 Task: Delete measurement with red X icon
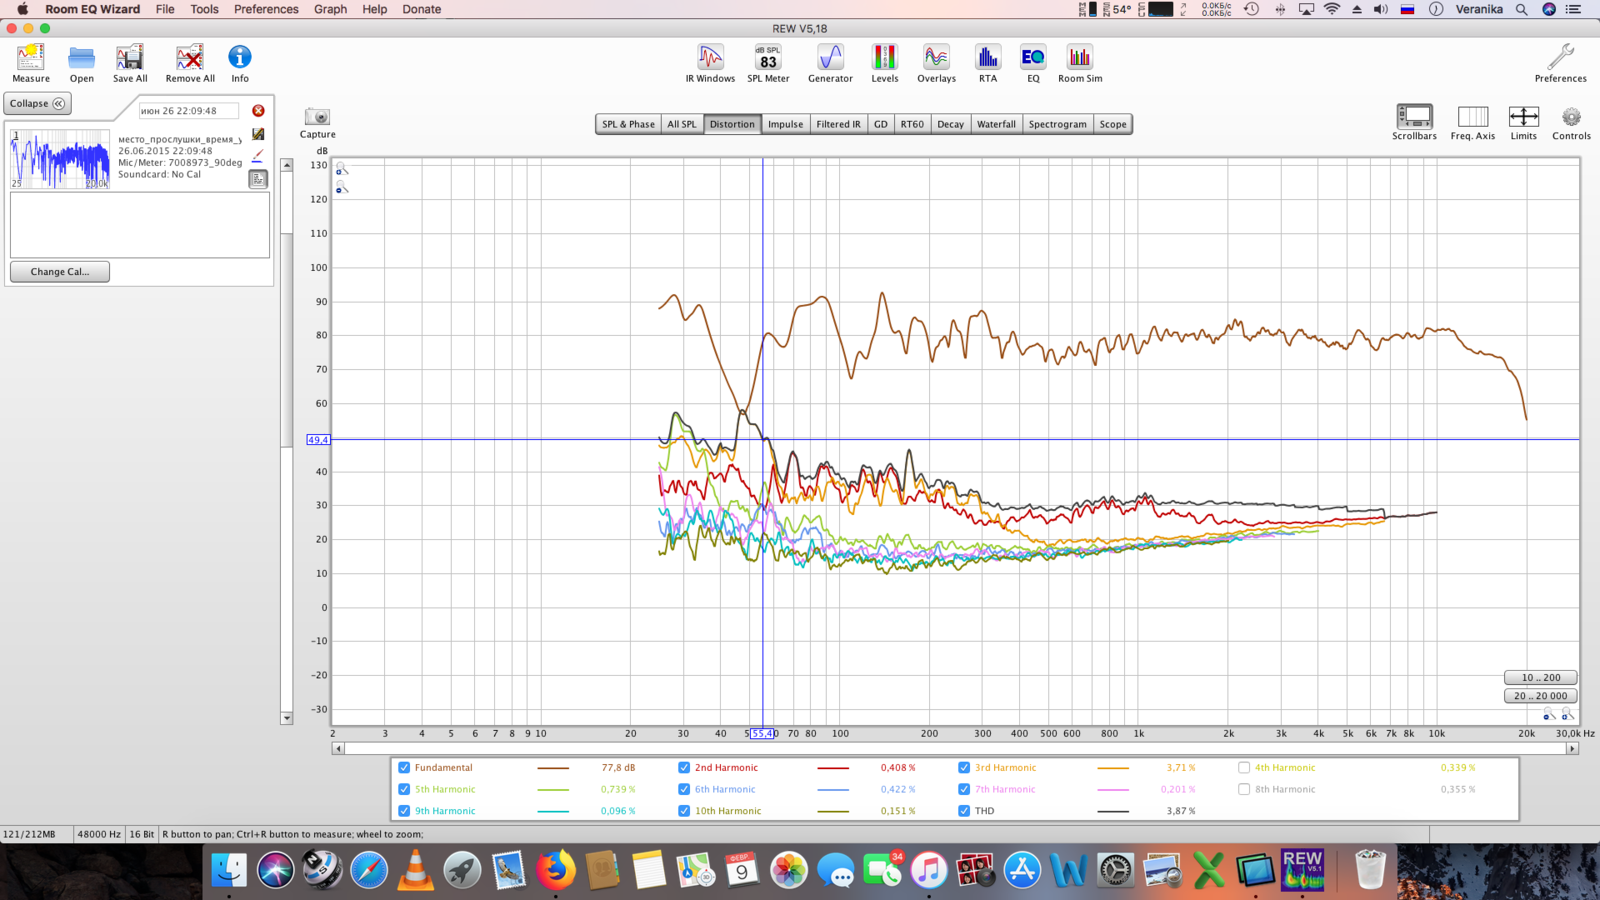[258, 111]
